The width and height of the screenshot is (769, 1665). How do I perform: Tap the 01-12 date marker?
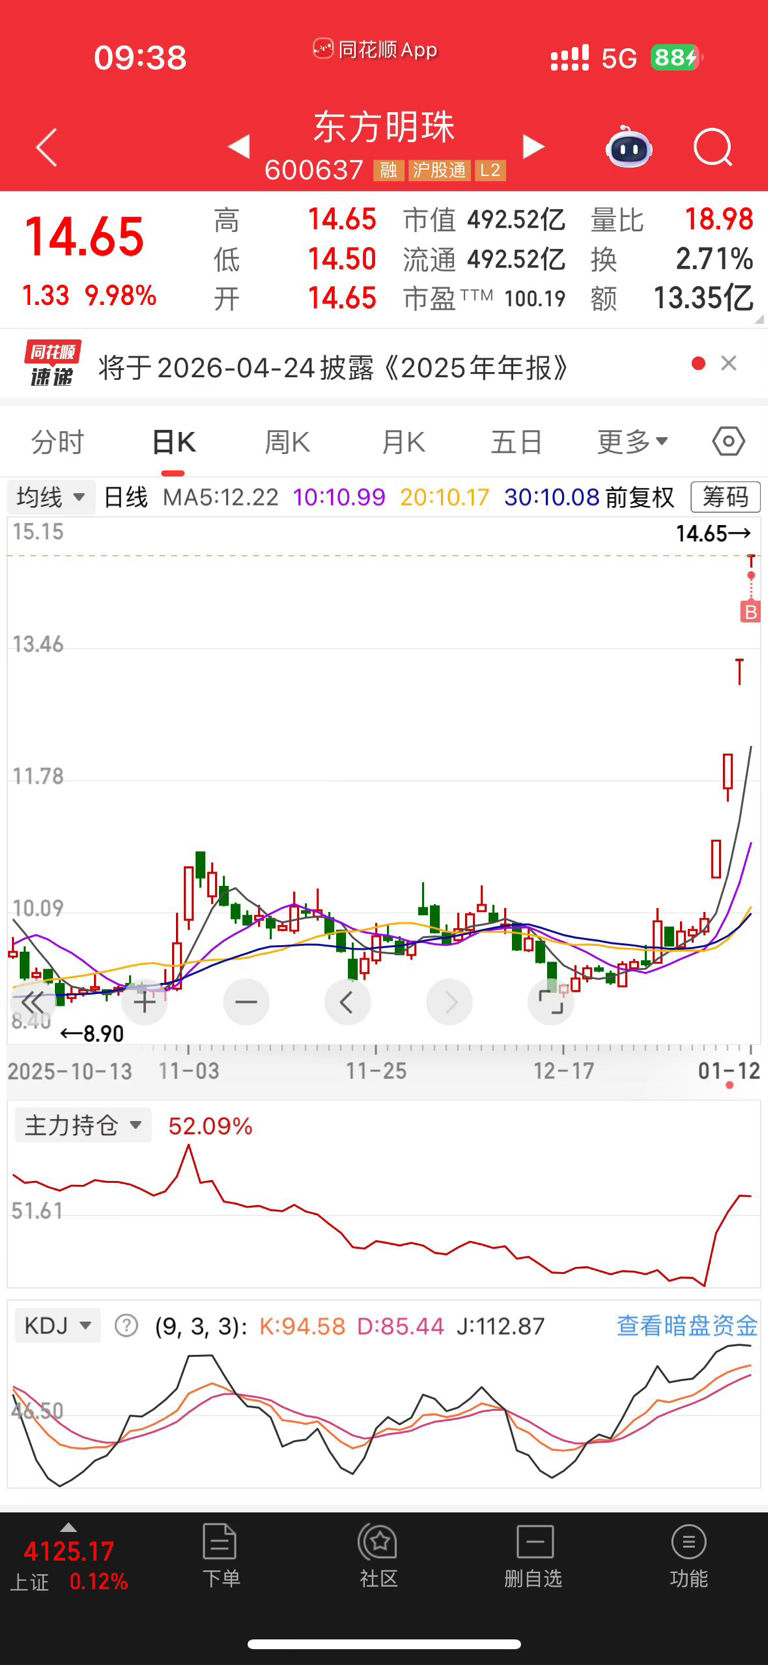click(x=729, y=1071)
